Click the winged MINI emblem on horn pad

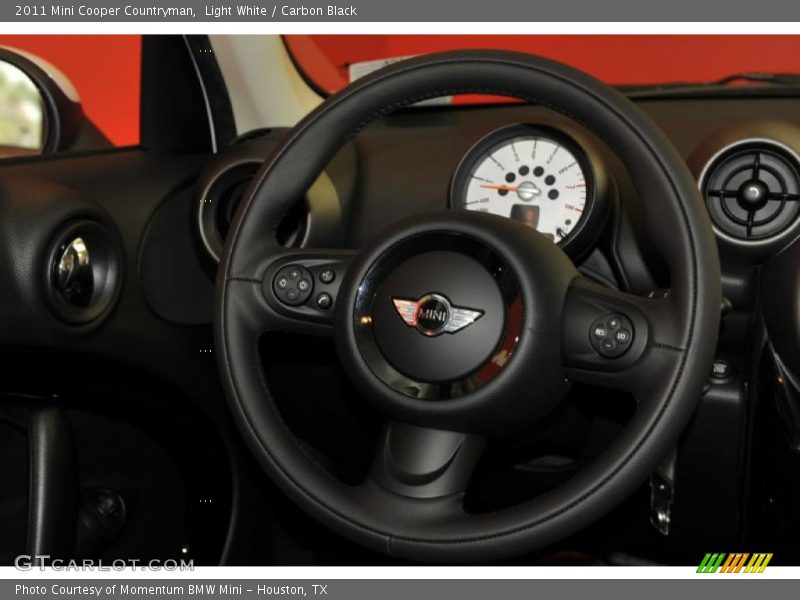click(x=432, y=313)
